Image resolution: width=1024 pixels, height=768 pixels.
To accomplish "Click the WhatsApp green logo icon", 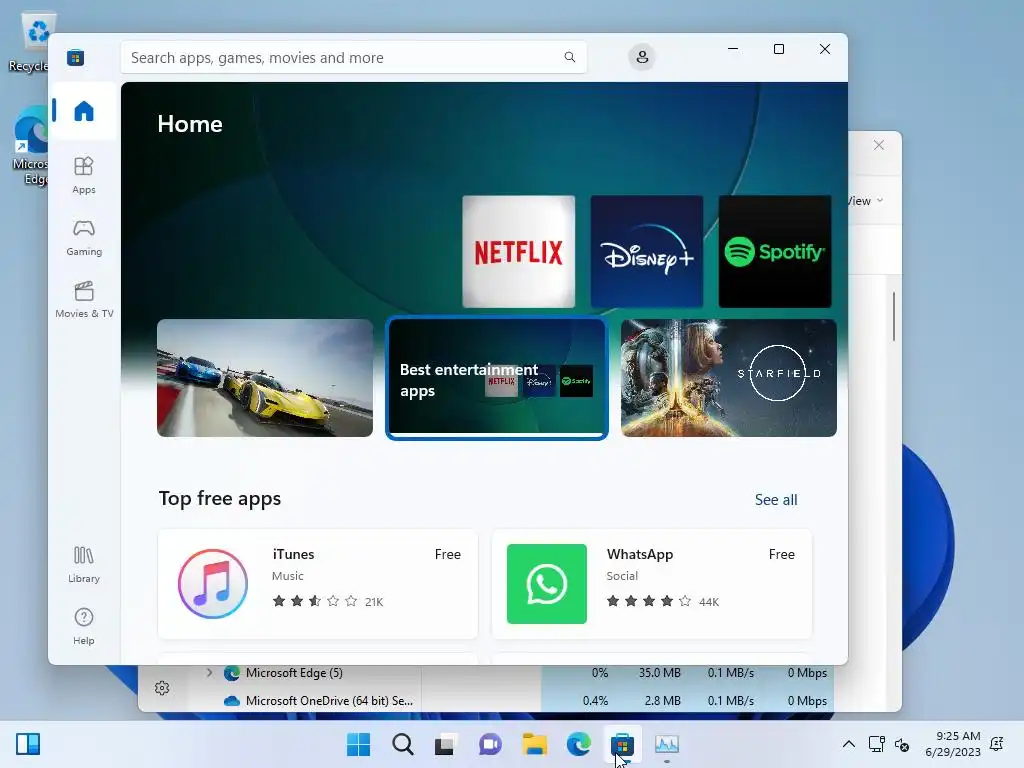I will coord(547,584).
